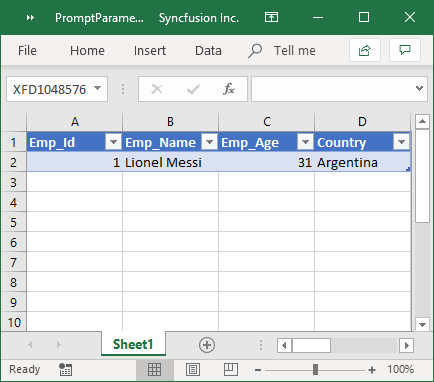
Task: Select the Emp_Id header cell text
Action: click(52, 143)
